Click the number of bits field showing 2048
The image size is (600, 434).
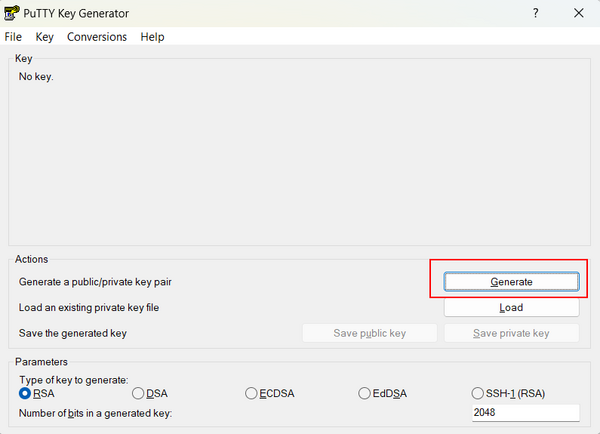point(526,413)
